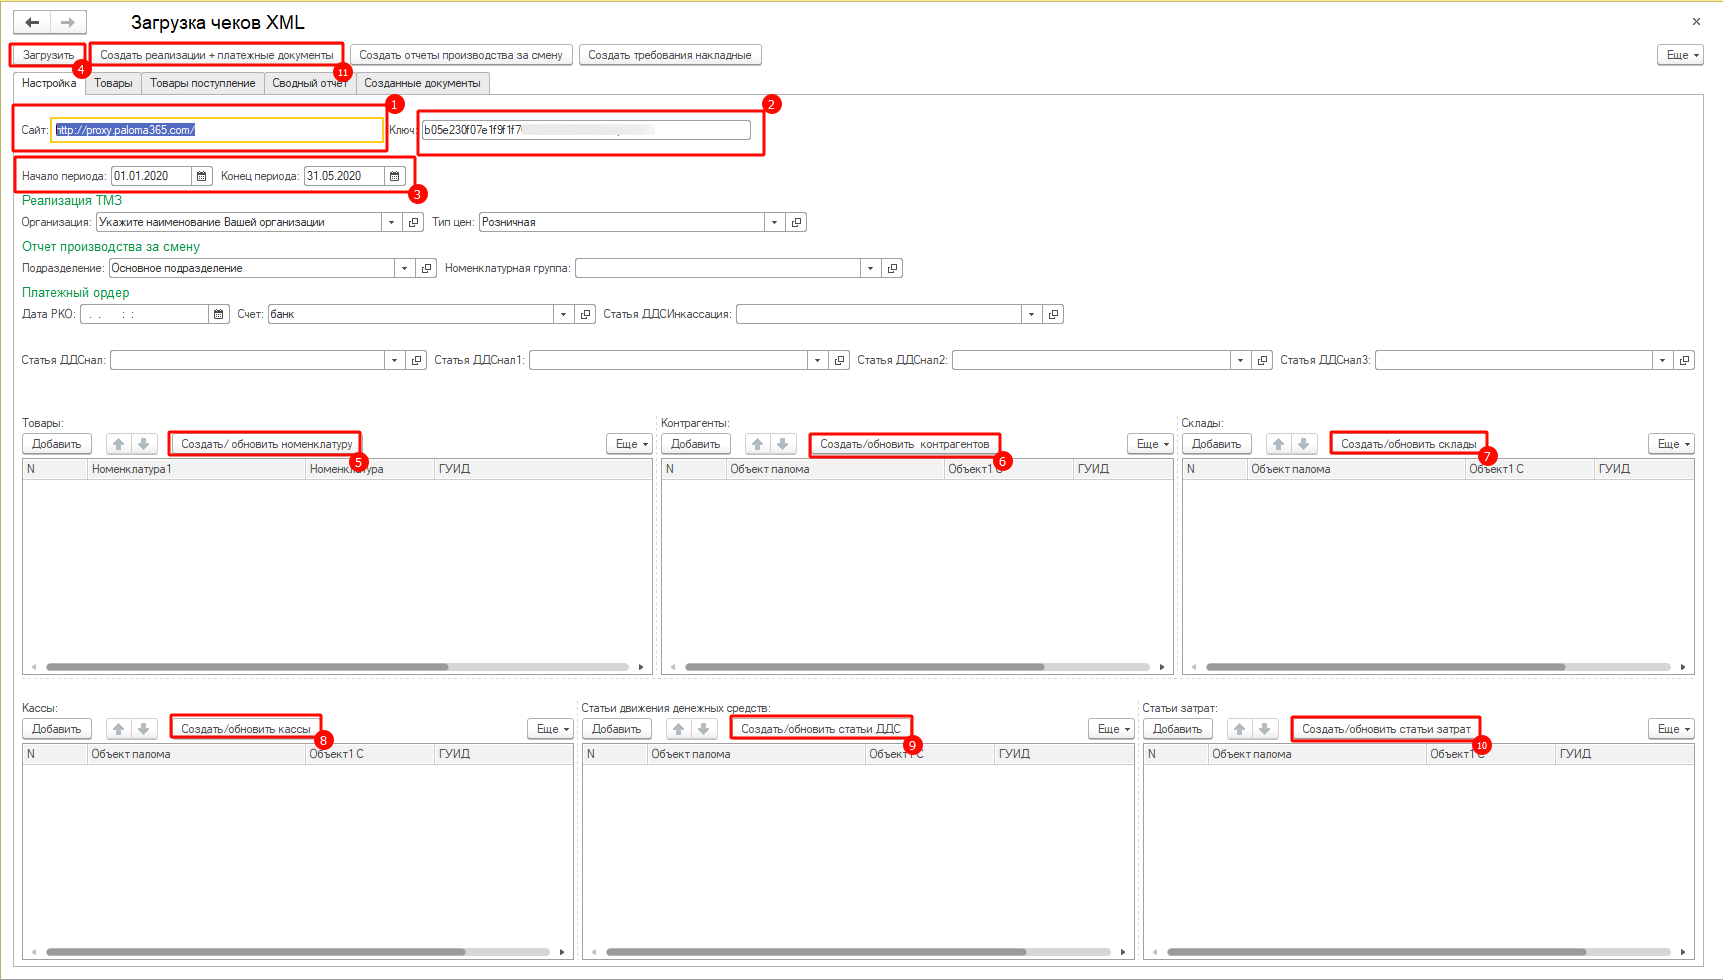Open the Счет dropdown arrow
Viewport: 1723px width, 980px height.
pos(563,314)
